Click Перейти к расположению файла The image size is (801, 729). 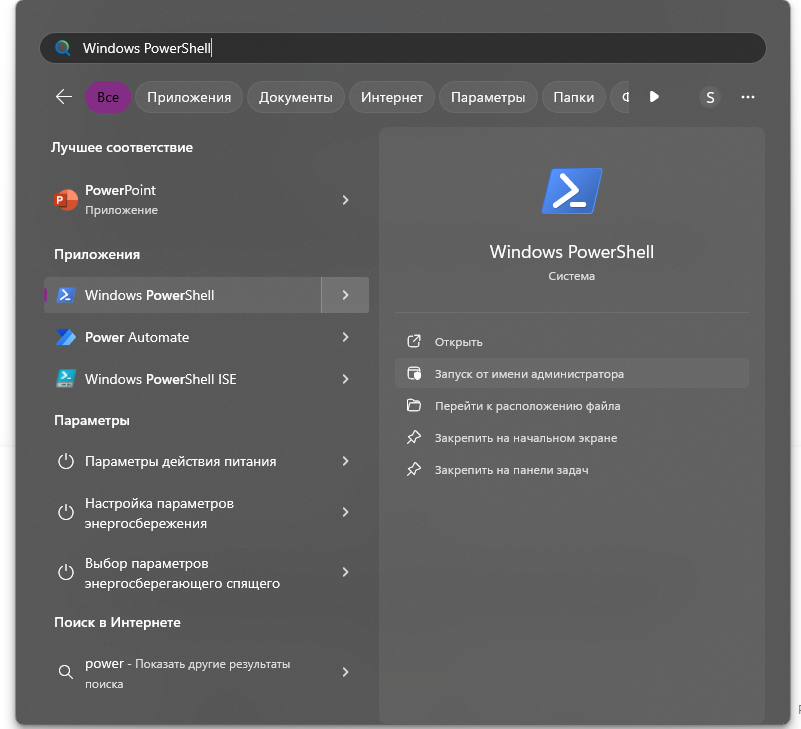tap(527, 406)
